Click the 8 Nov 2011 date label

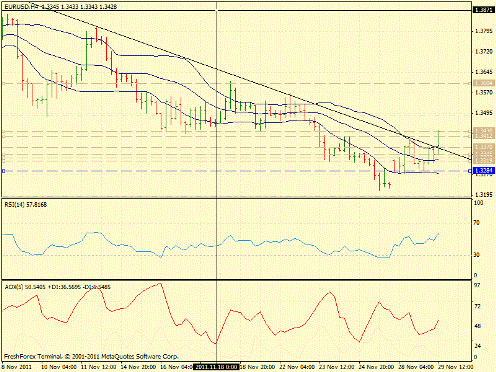tap(17, 367)
